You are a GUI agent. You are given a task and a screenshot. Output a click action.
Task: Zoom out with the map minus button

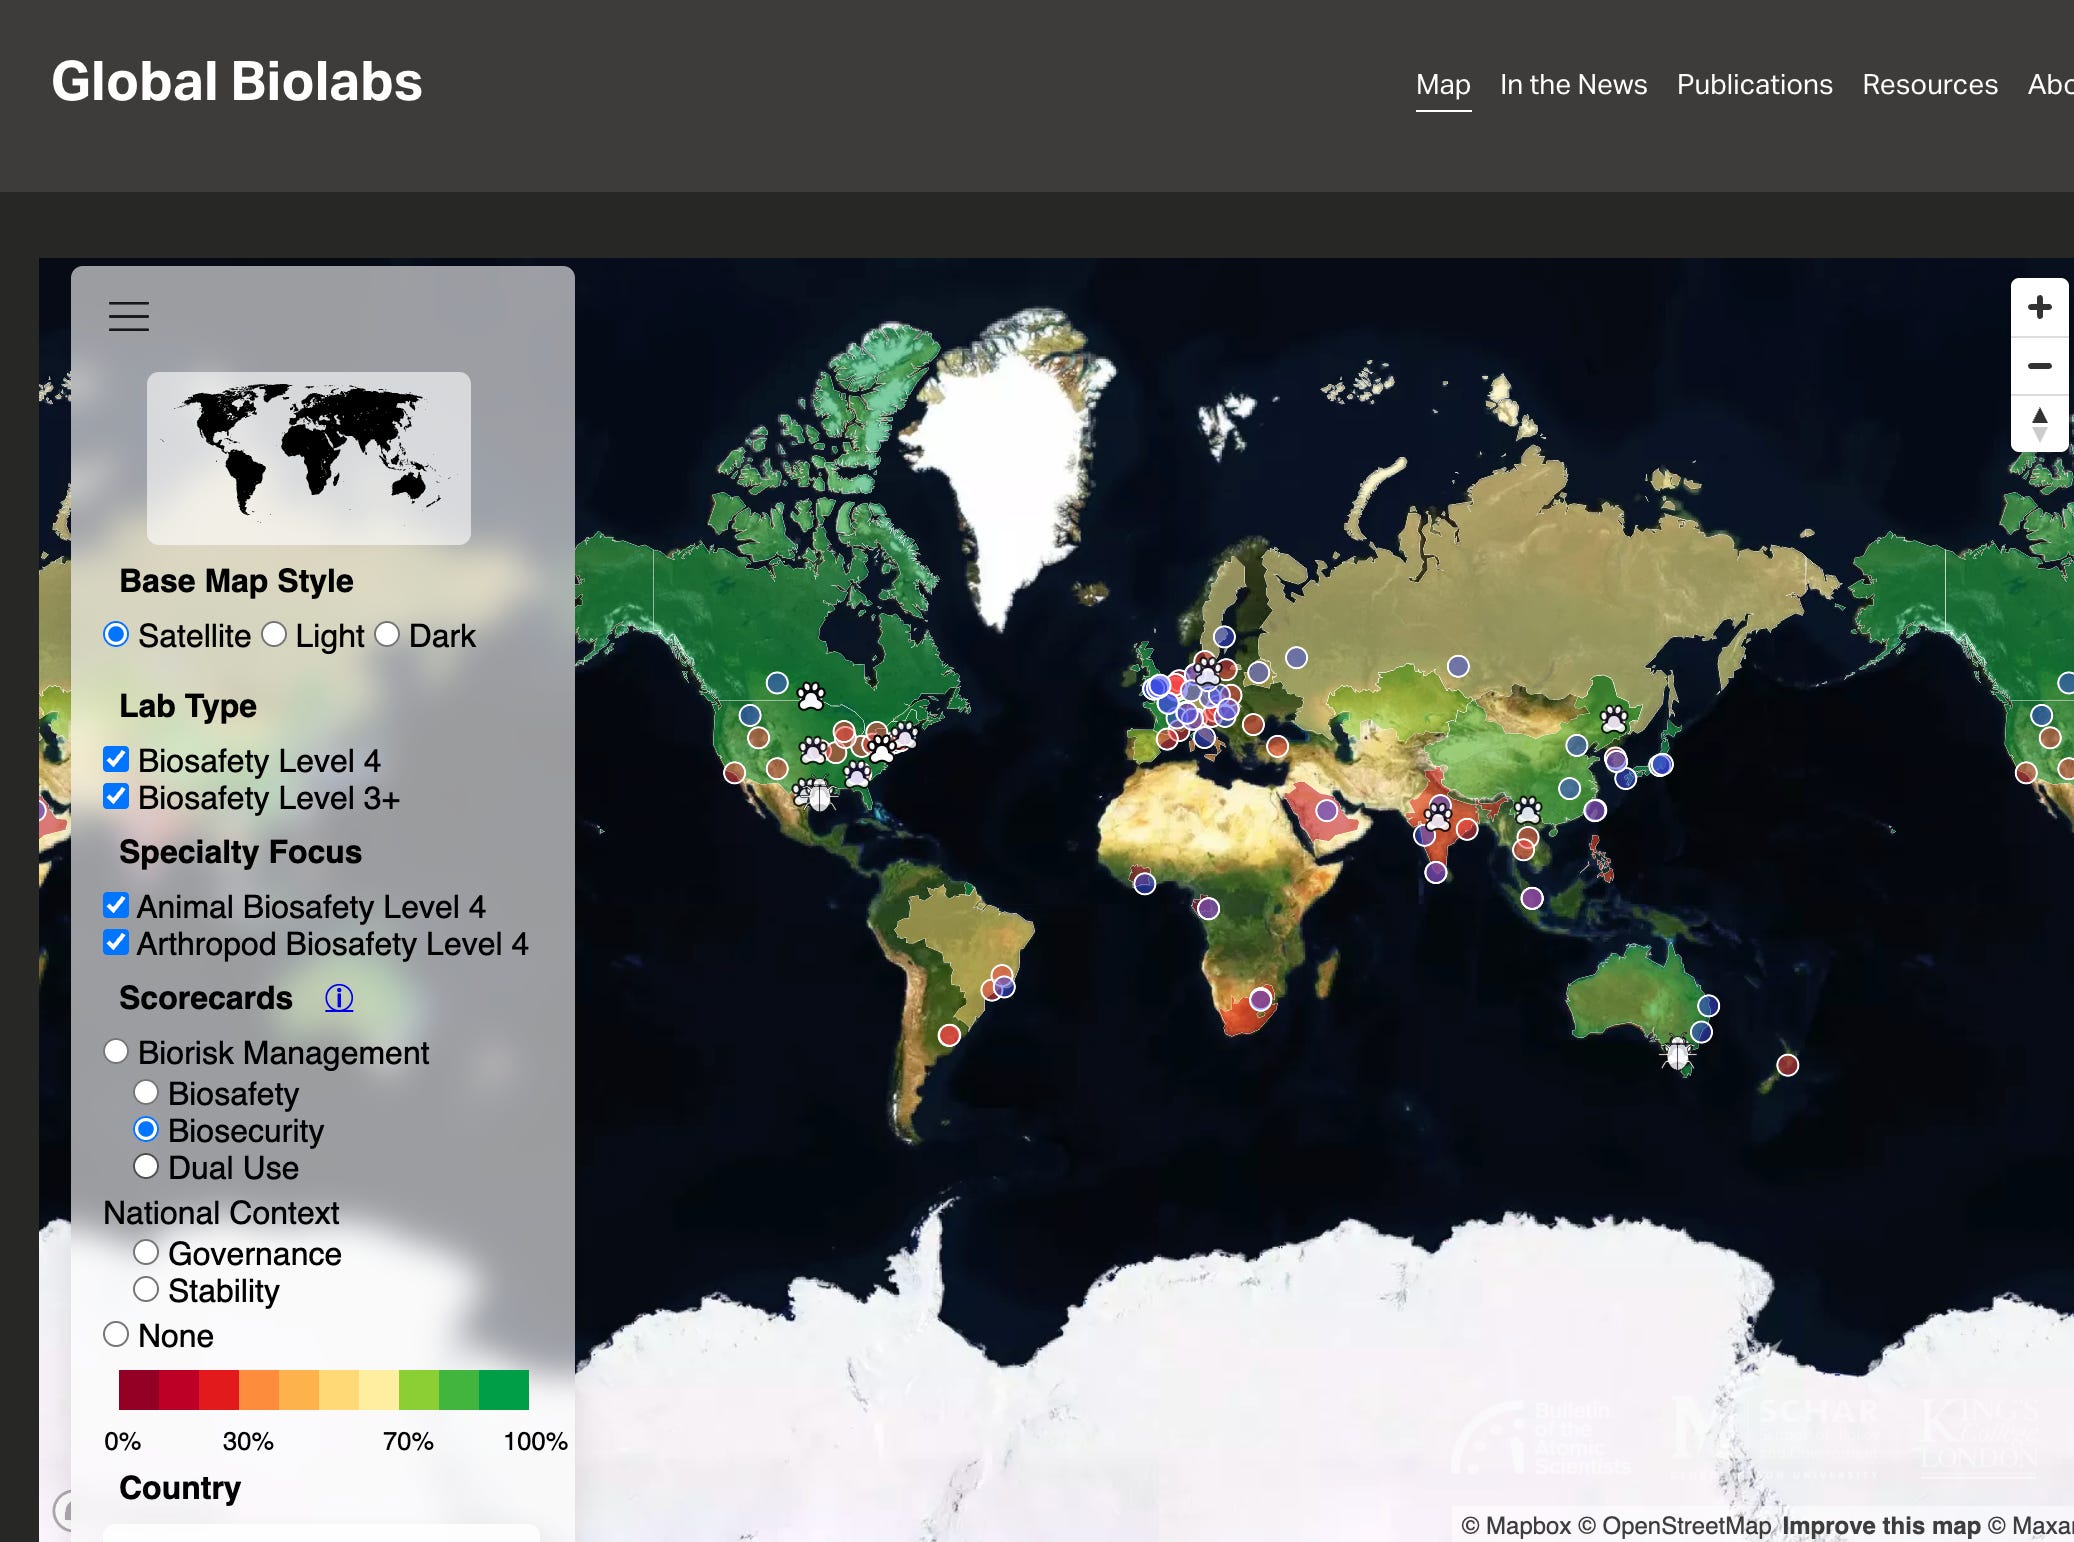point(2039,365)
